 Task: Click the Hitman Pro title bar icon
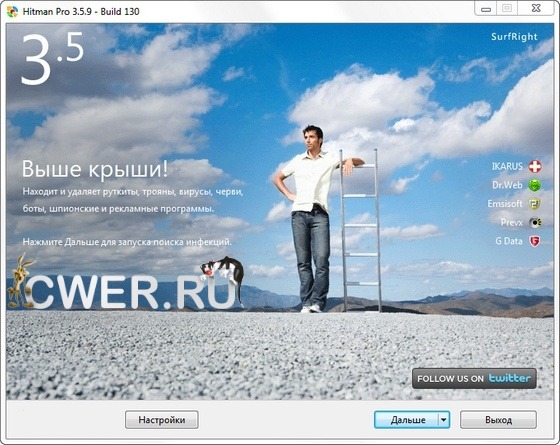point(12,11)
